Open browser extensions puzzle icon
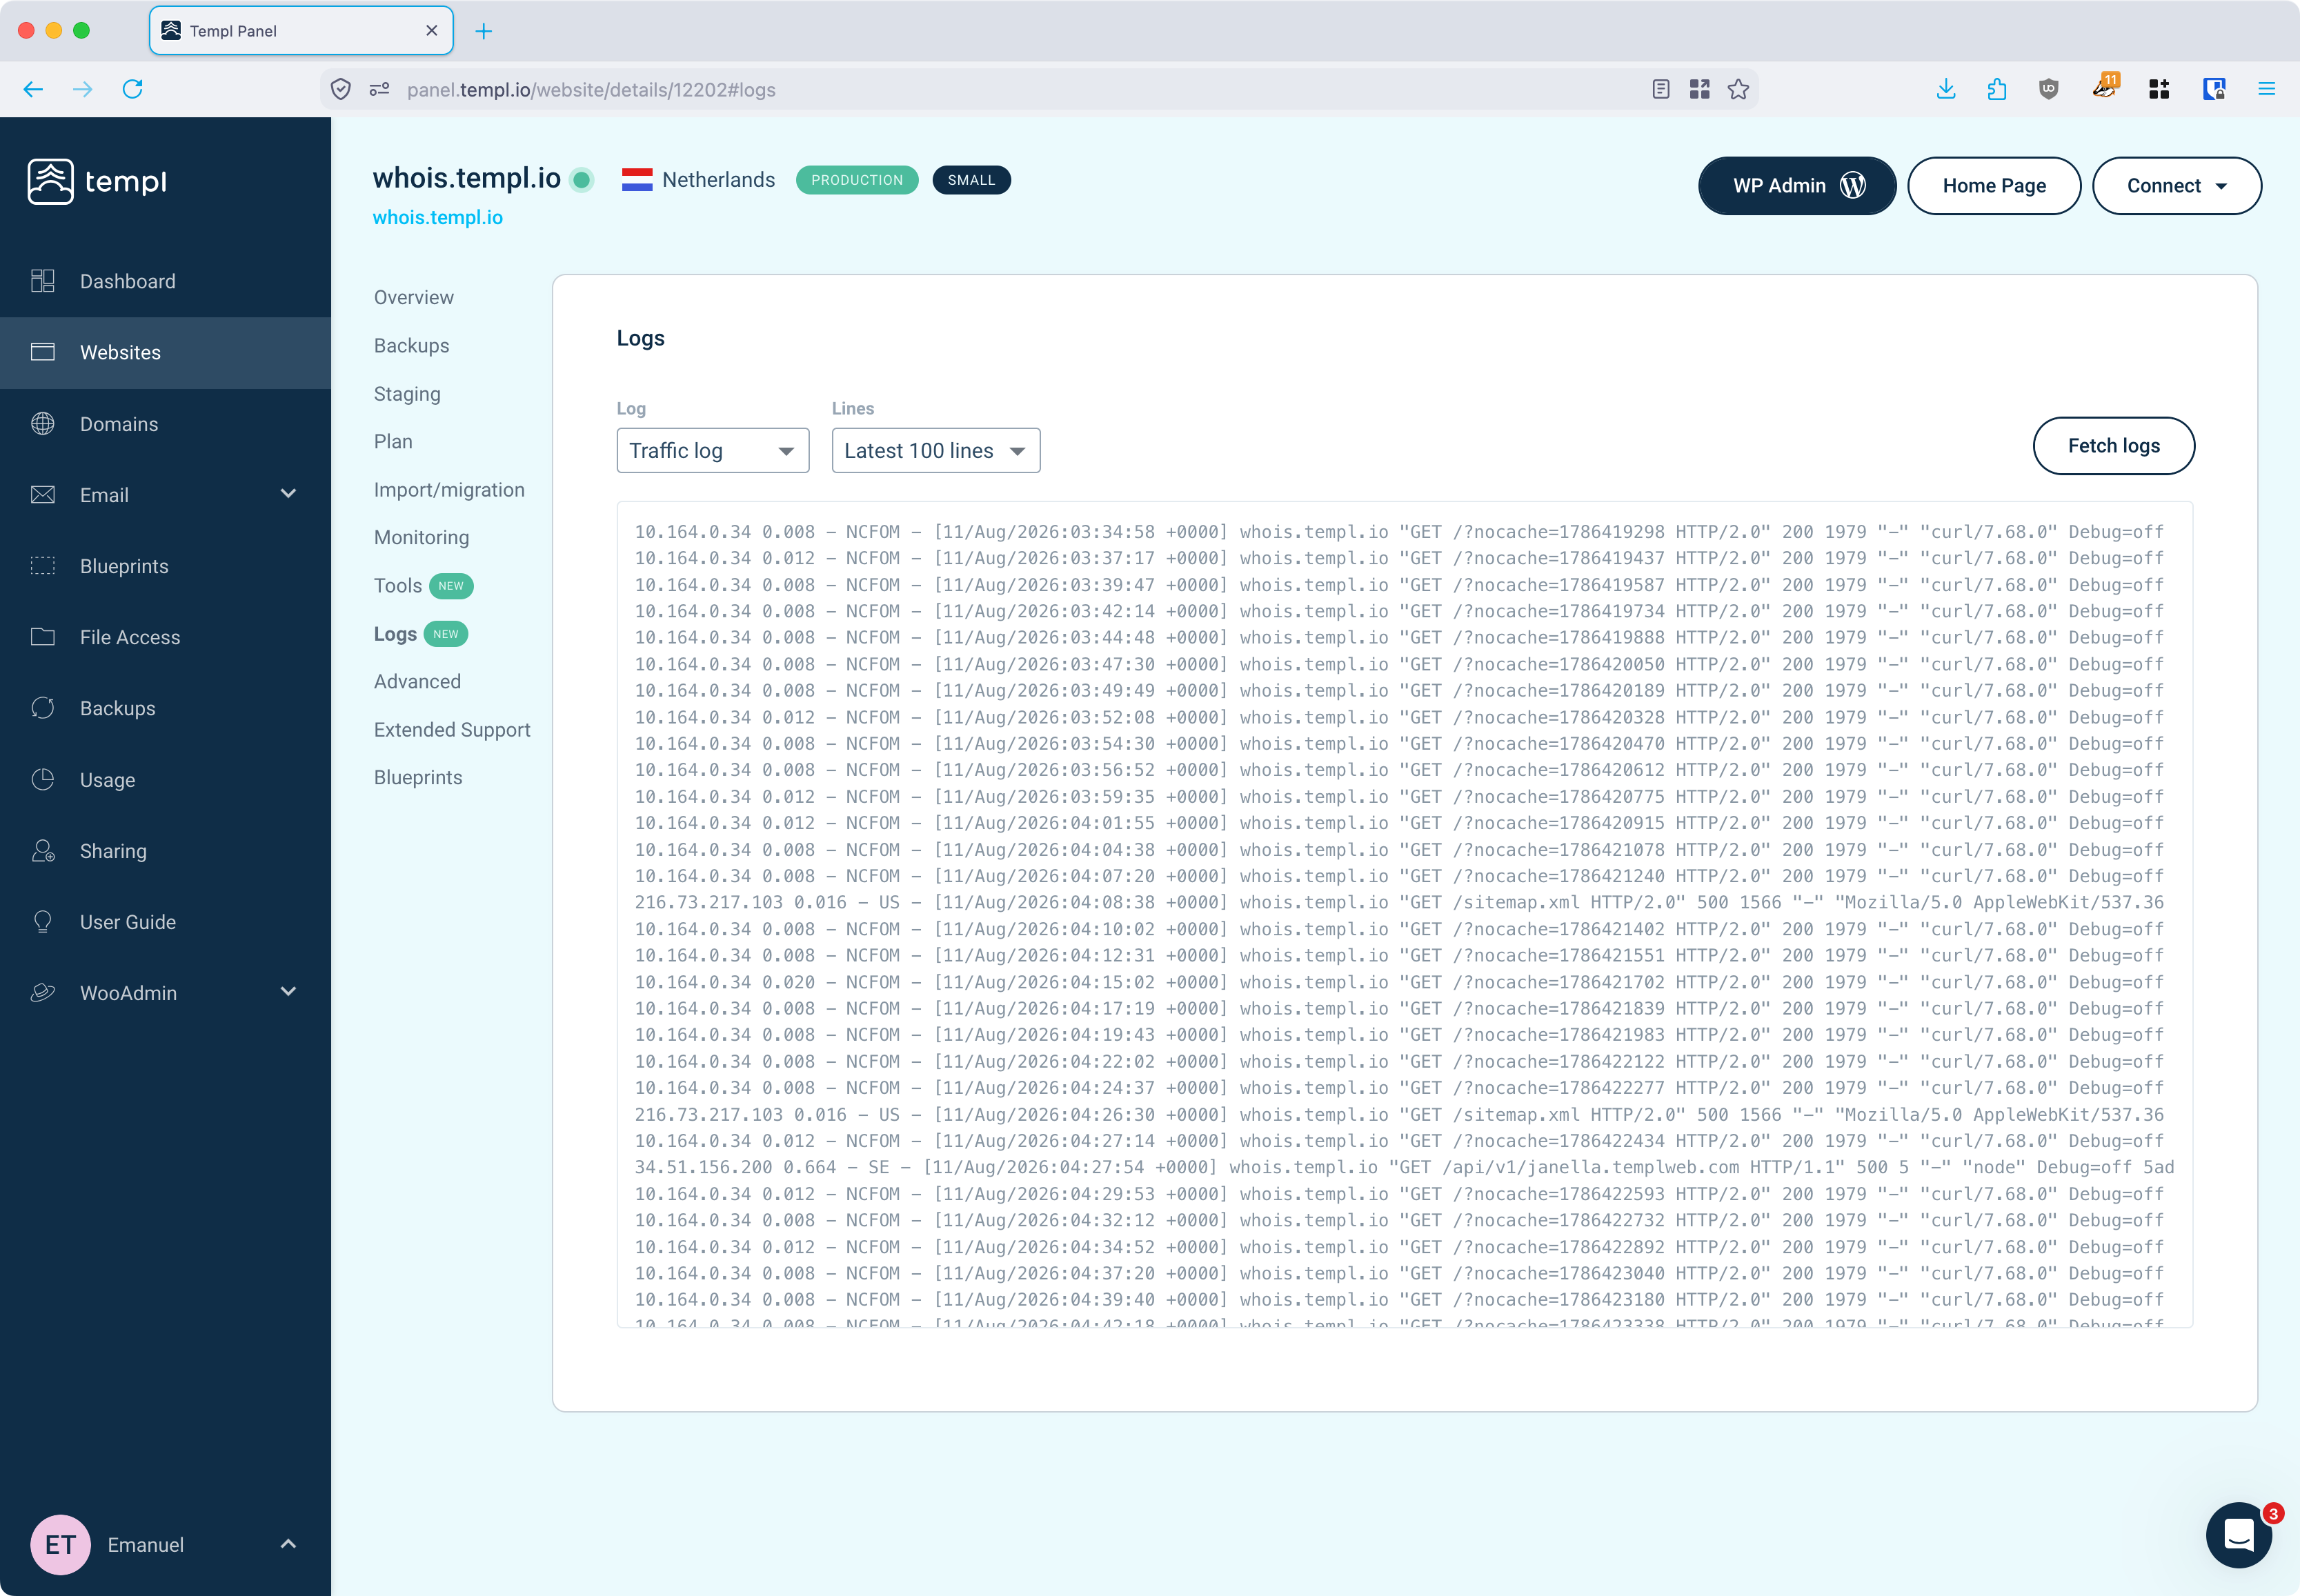 [1997, 89]
